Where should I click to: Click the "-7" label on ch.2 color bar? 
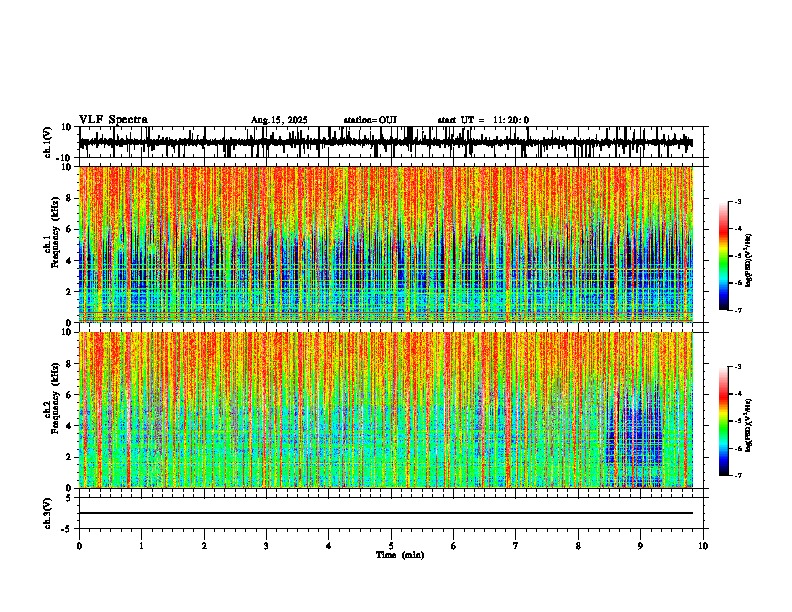737,475
